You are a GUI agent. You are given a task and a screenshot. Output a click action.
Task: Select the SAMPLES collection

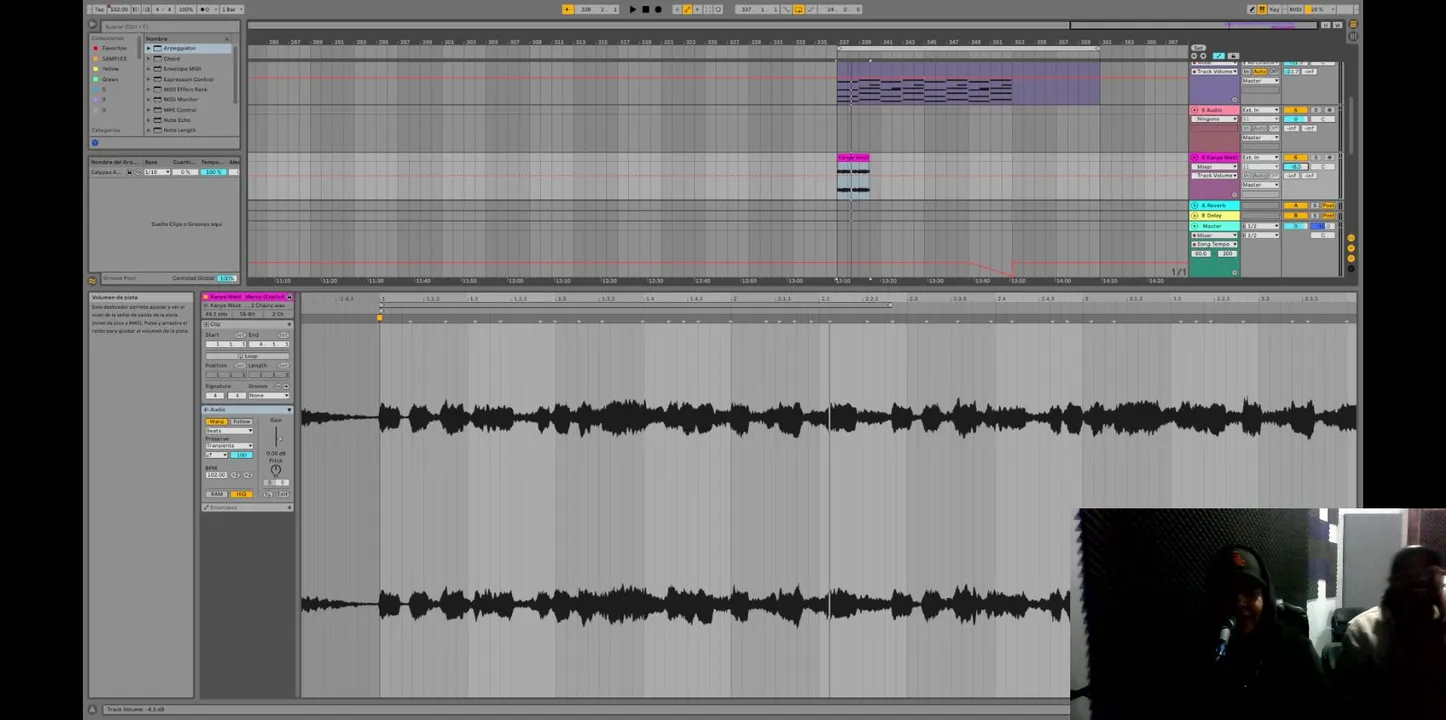[x=114, y=58]
